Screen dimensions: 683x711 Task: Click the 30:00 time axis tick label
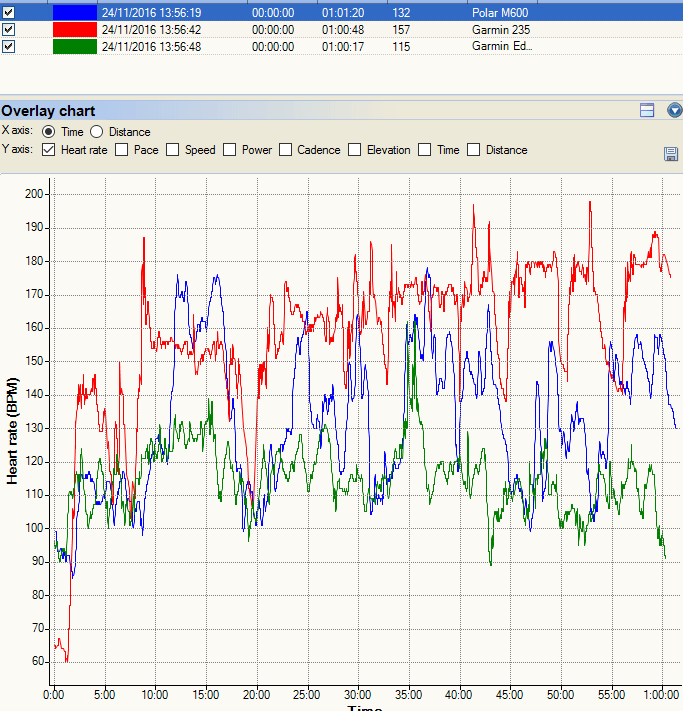358,695
